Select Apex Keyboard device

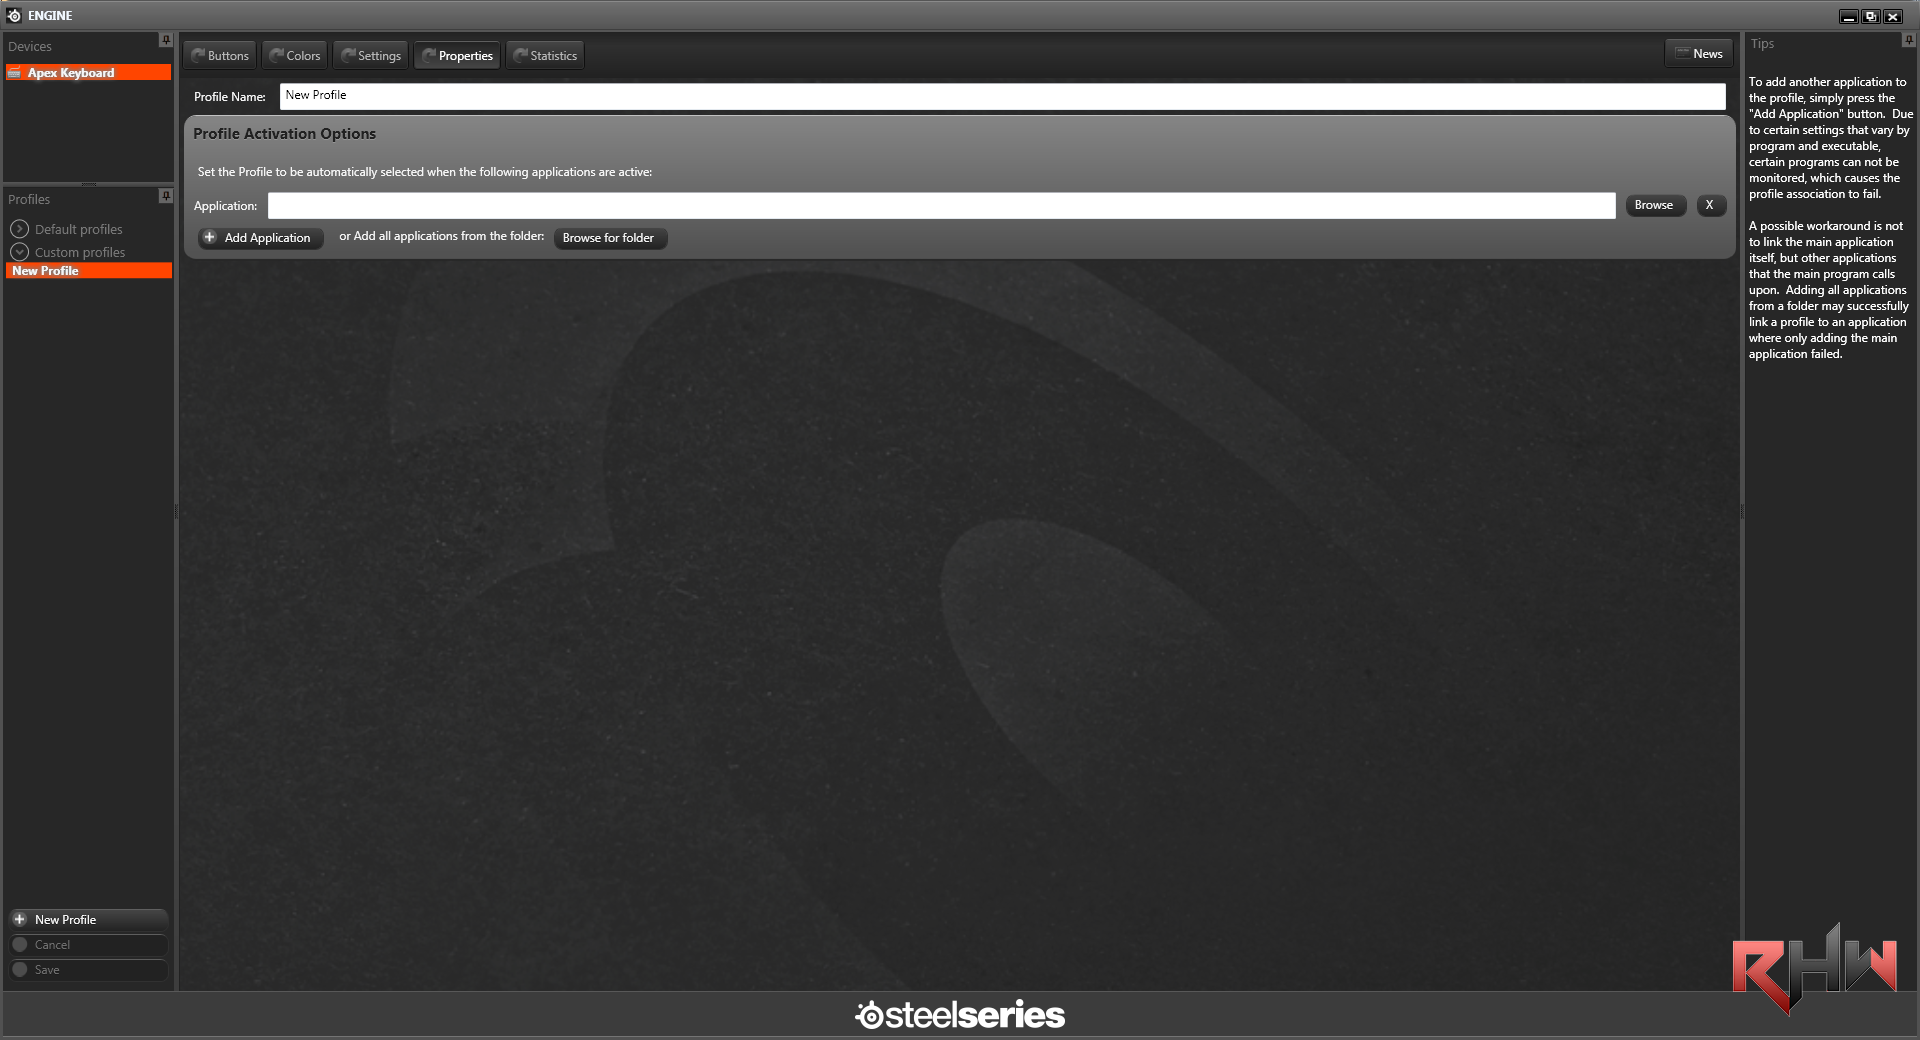tap(88, 73)
